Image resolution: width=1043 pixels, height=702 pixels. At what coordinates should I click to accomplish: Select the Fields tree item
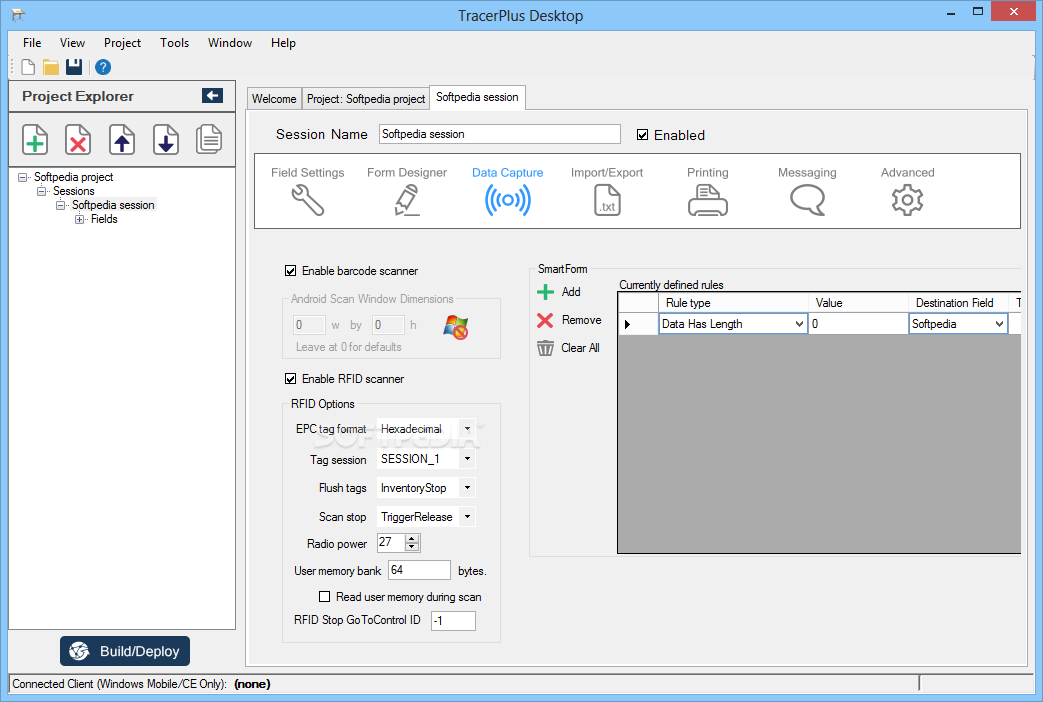[104, 220]
